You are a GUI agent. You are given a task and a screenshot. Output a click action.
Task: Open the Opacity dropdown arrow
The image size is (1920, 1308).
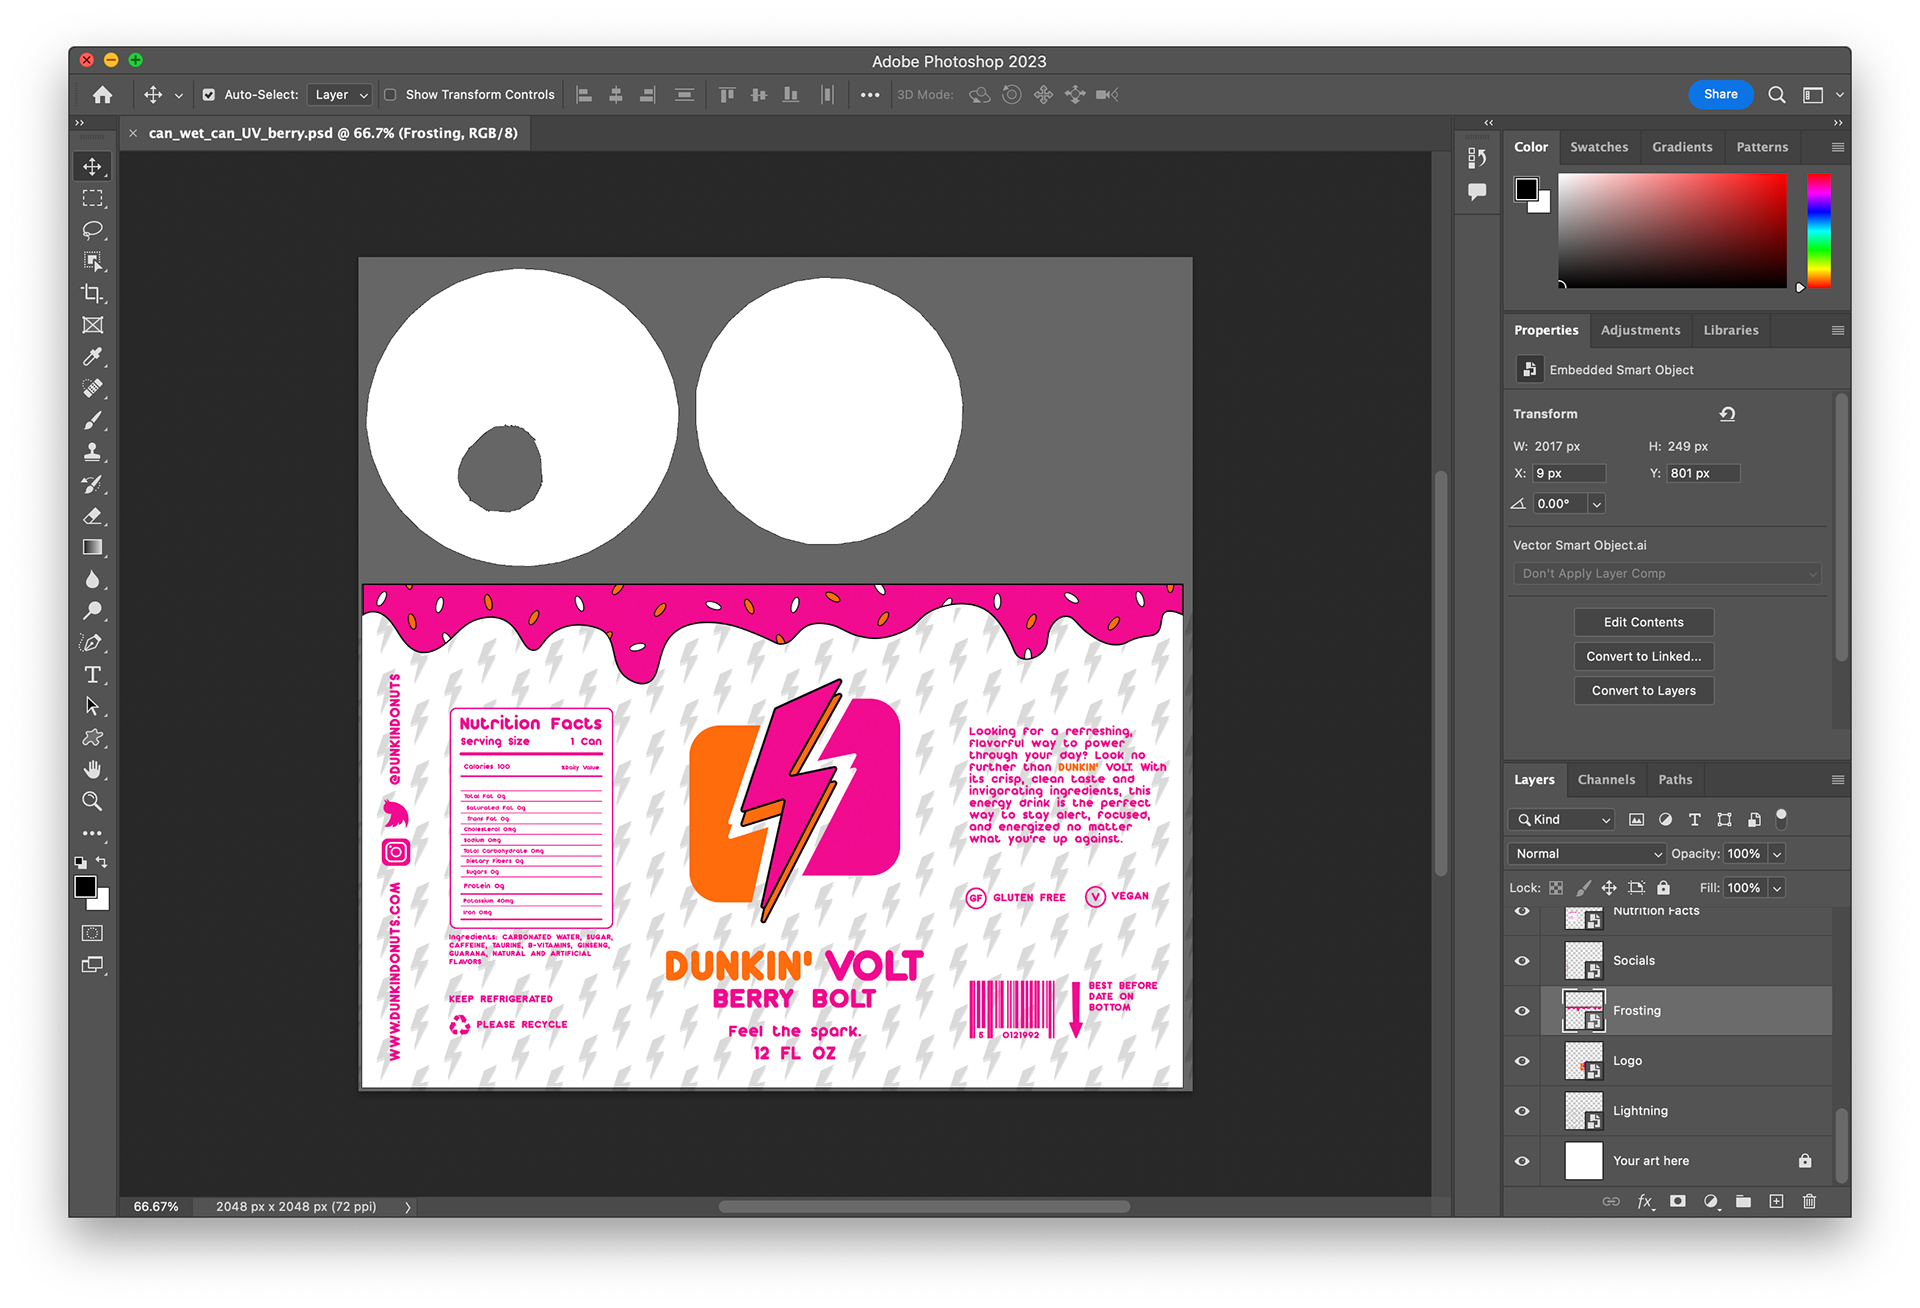tap(1777, 854)
